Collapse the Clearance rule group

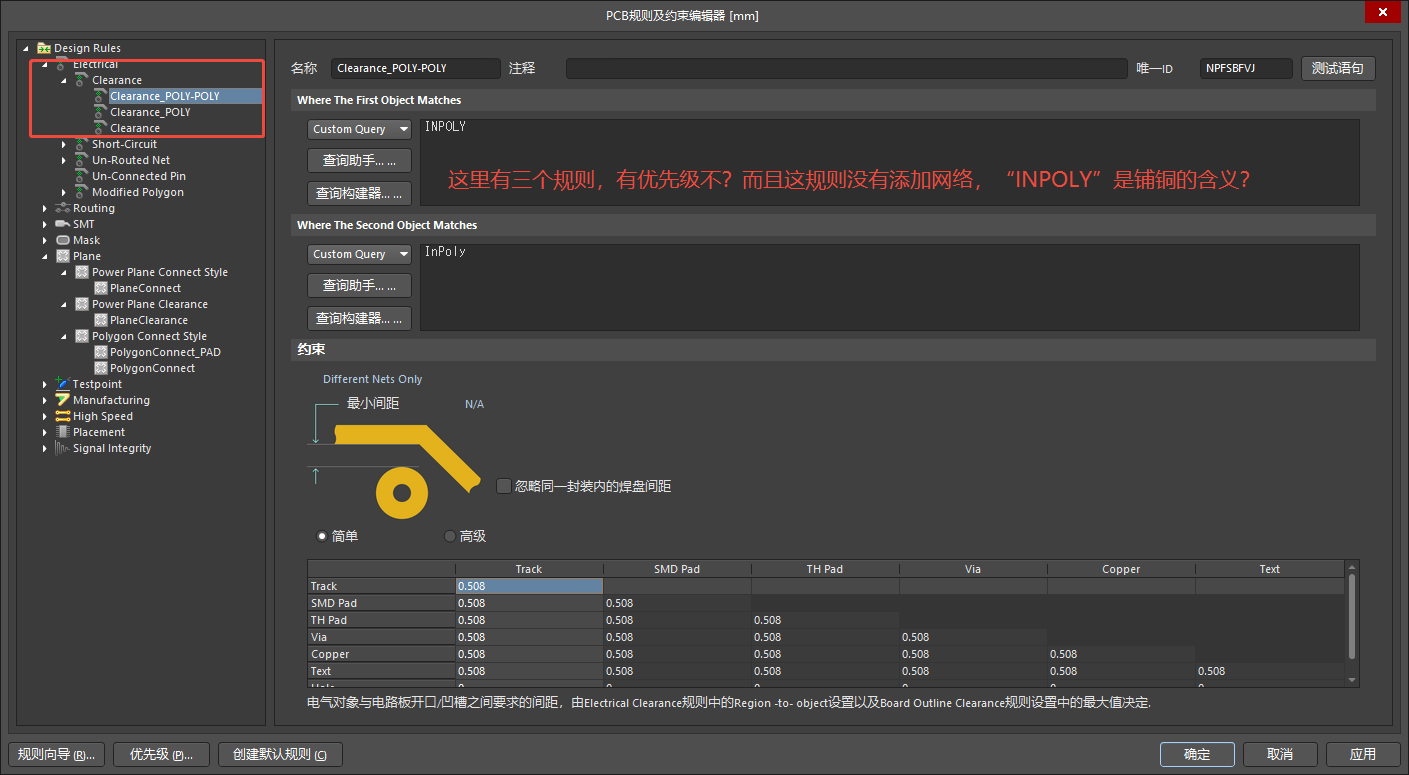[x=64, y=80]
